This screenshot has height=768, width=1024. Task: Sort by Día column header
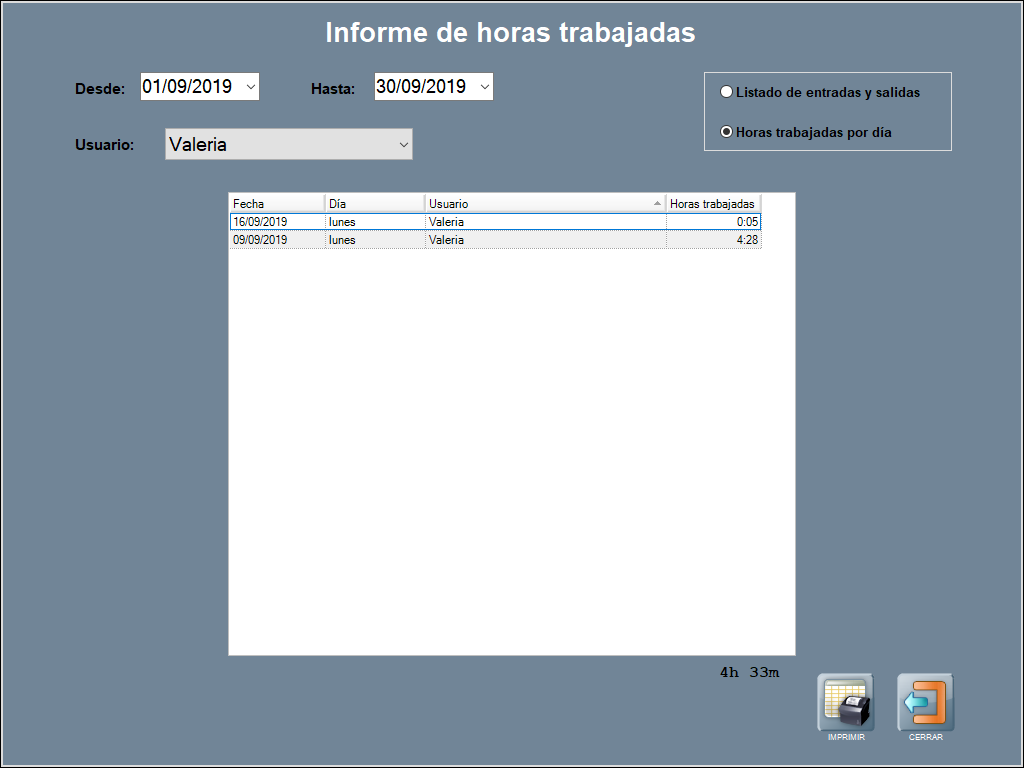tap(374, 203)
